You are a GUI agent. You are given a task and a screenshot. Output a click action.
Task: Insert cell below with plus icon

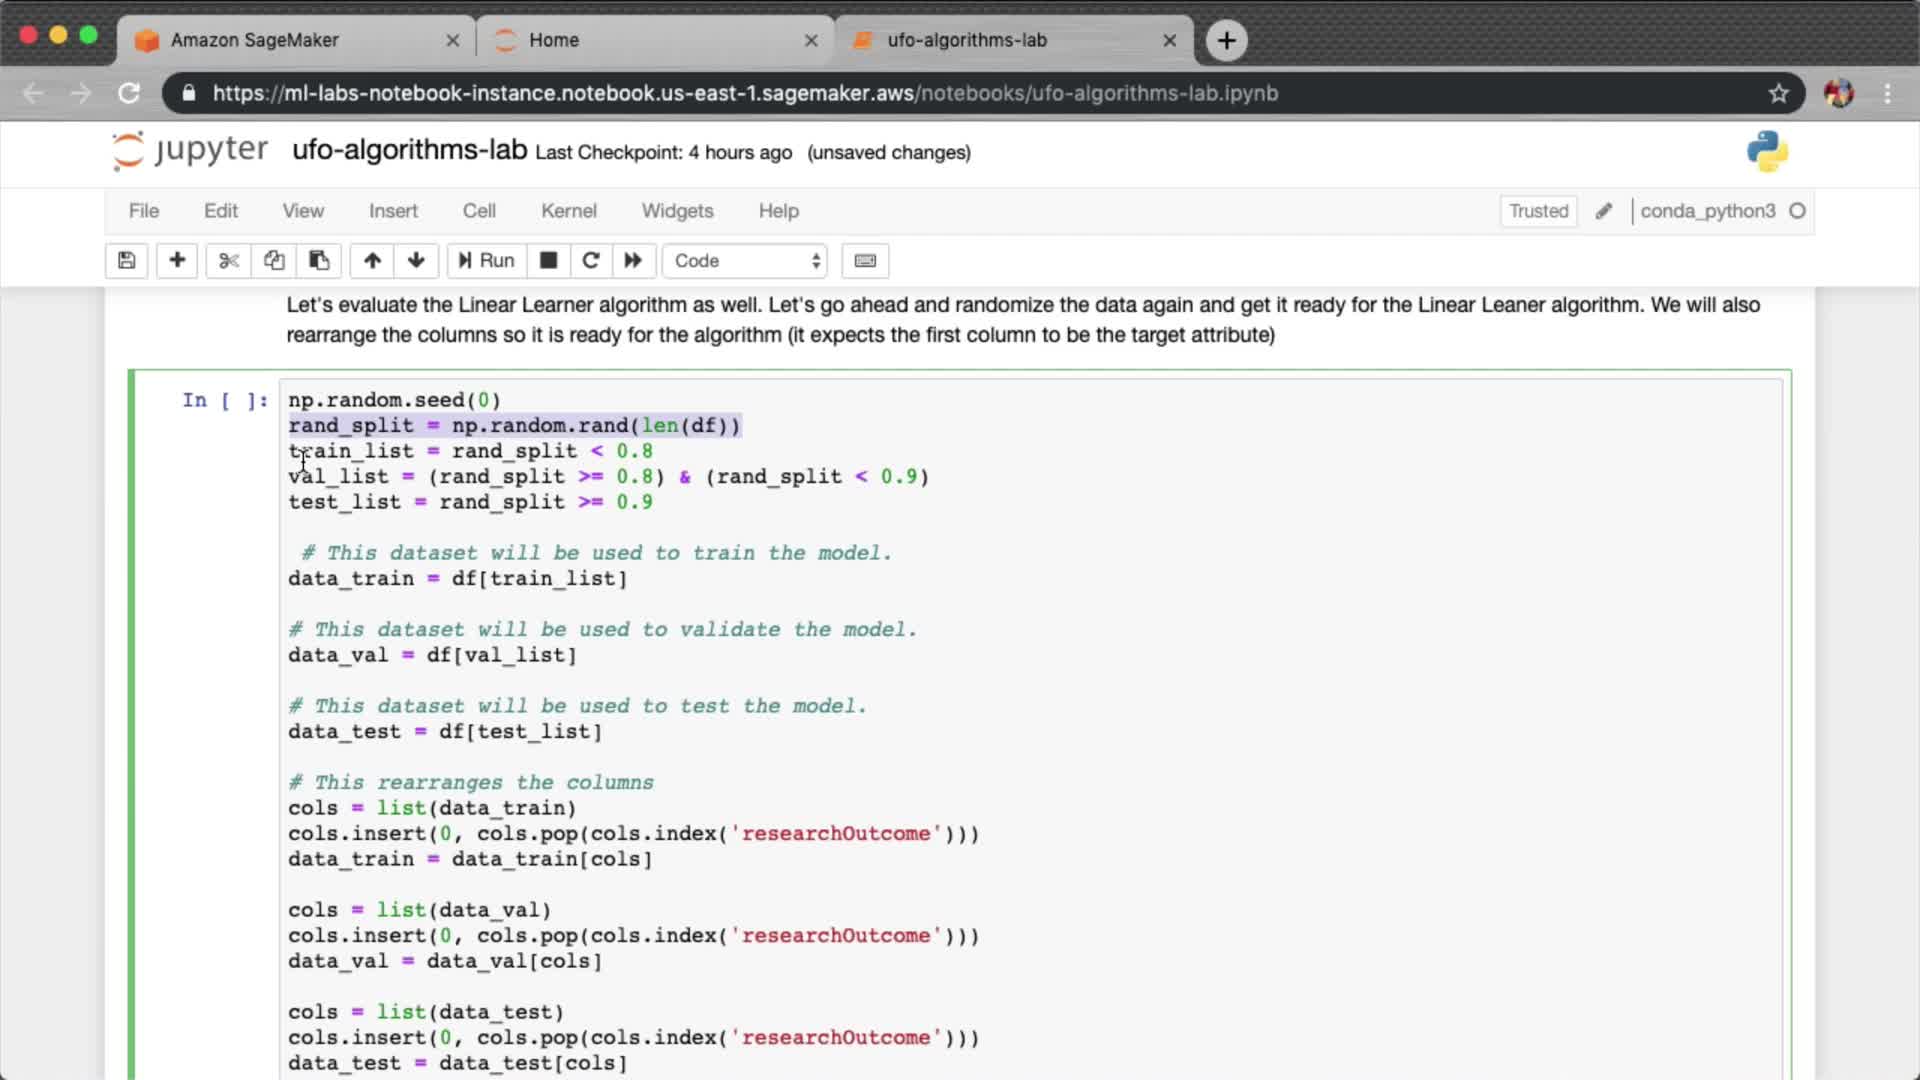pyautogui.click(x=177, y=261)
